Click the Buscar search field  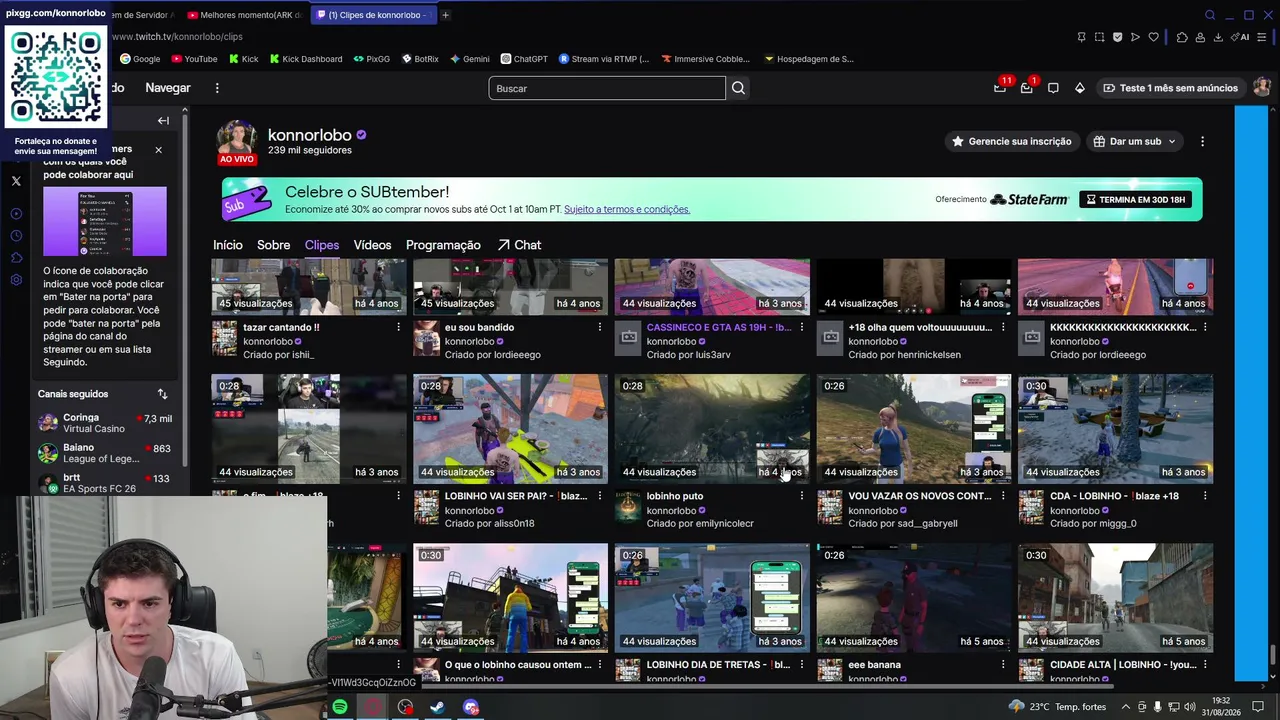(x=607, y=88)
